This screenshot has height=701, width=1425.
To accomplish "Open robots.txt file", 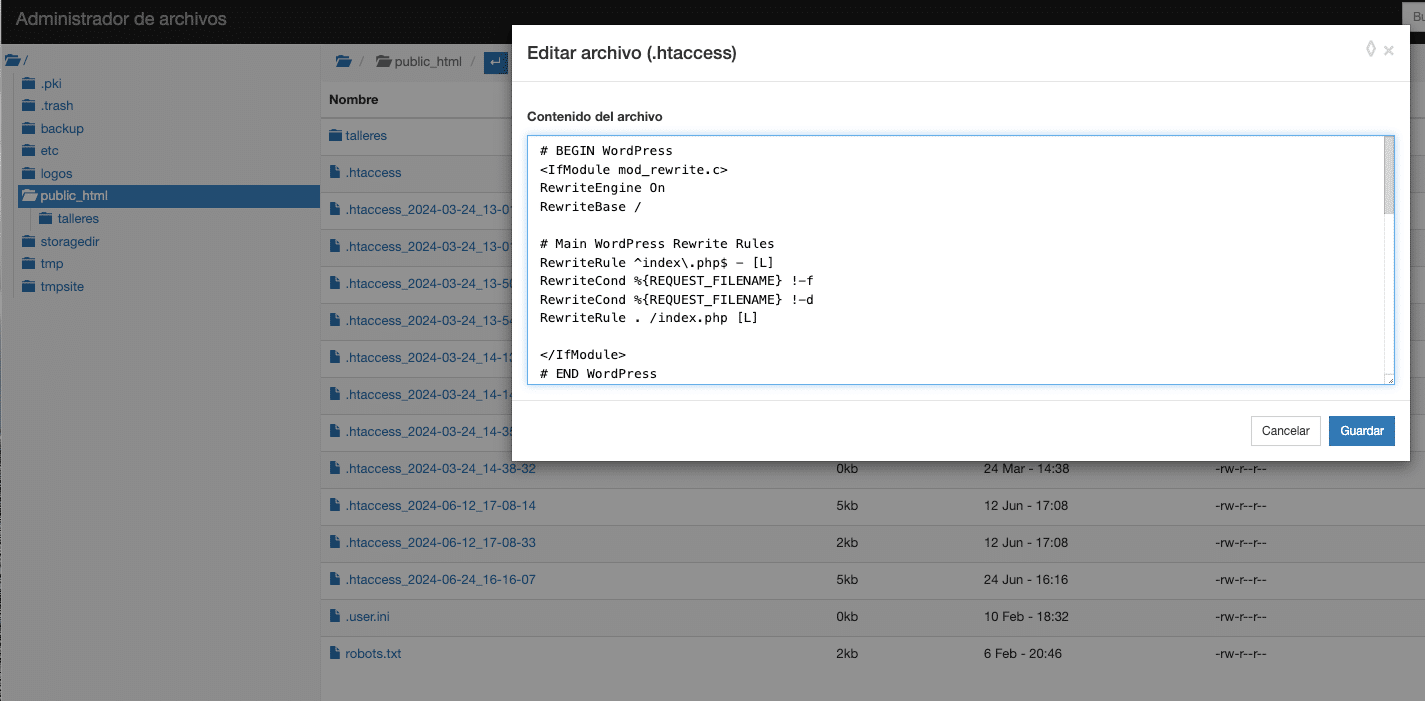I will 373,654.
